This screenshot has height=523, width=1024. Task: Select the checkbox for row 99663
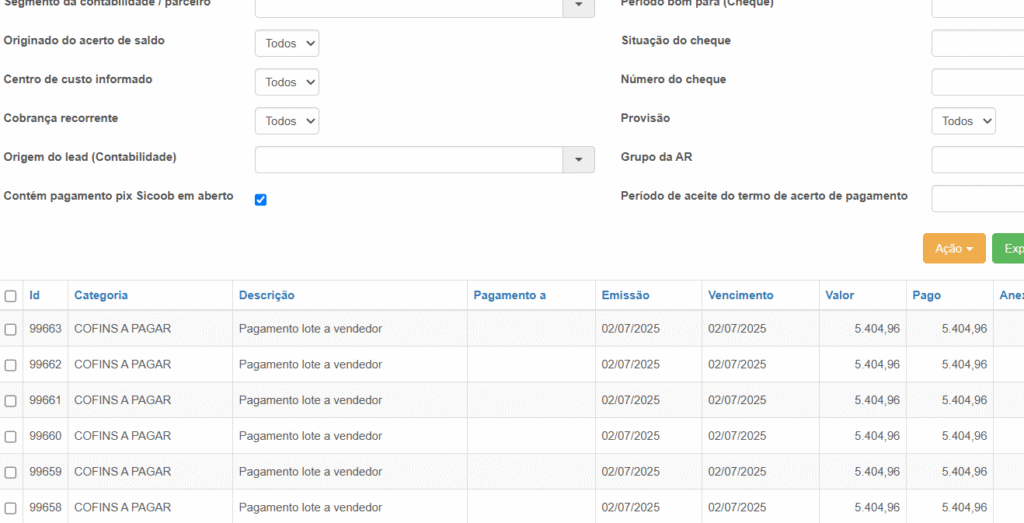point(11,329)
